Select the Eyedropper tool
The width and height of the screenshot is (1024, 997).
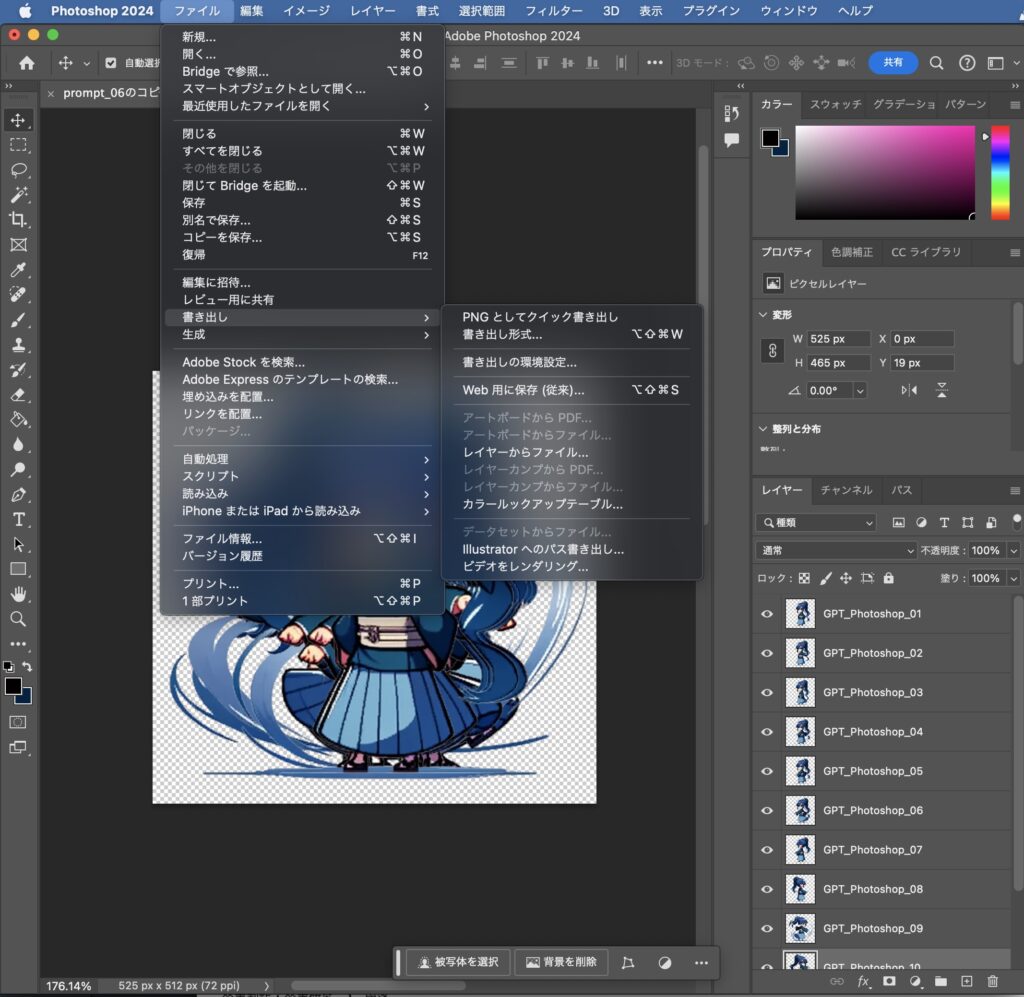point(18,270)
